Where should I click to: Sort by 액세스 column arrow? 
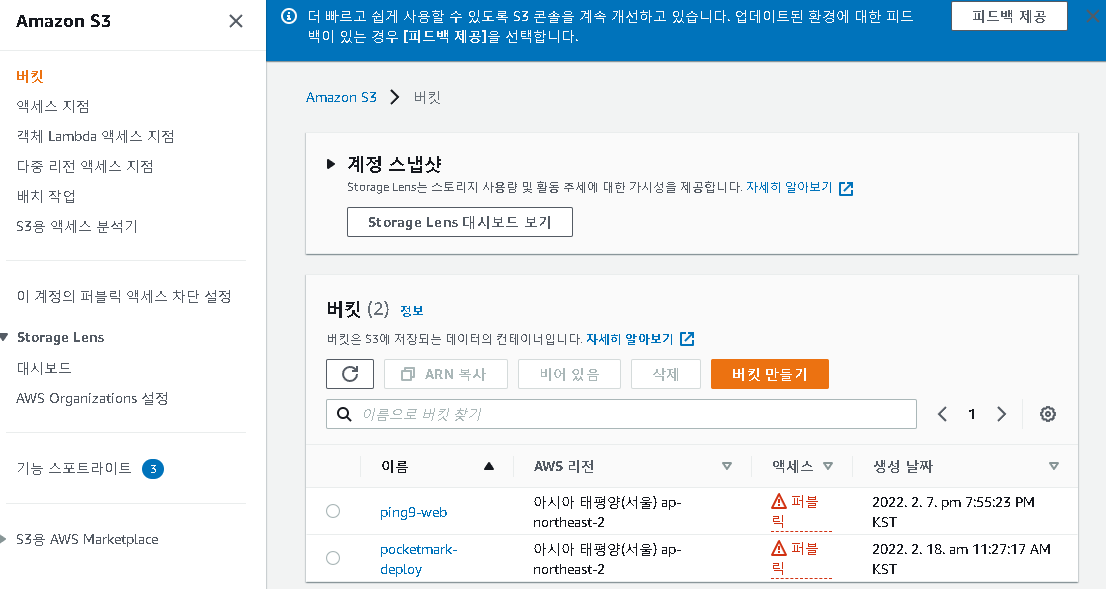click(828, 466)
